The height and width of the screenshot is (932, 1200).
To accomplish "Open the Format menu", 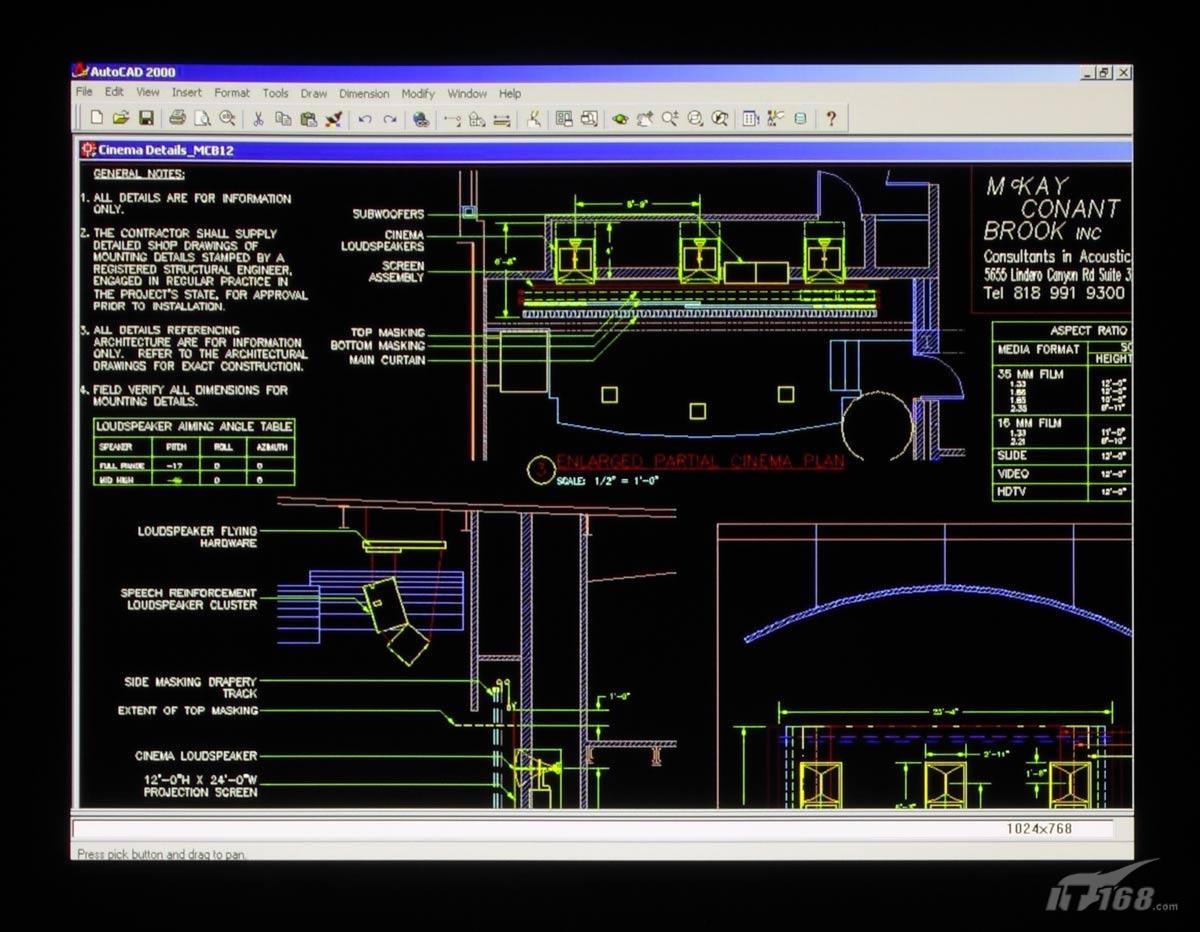I will point(232,93).
